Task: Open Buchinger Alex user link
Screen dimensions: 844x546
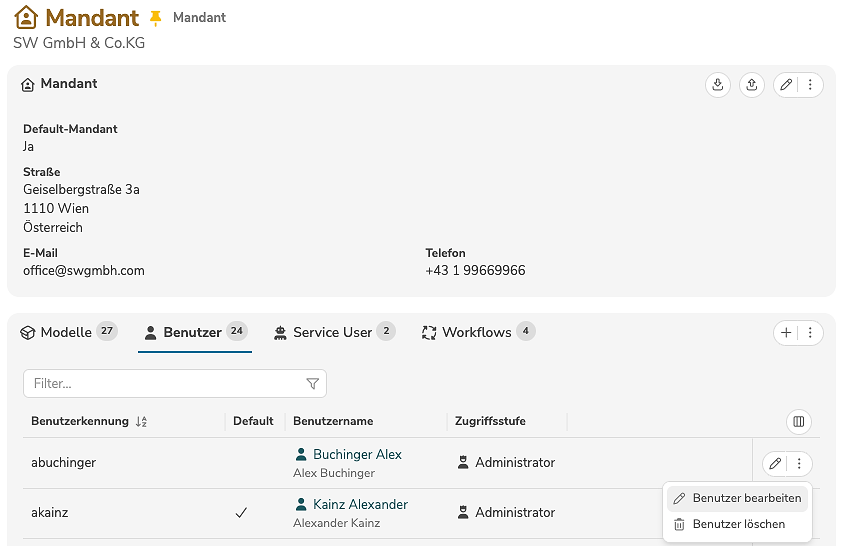Action: point(357,455)
